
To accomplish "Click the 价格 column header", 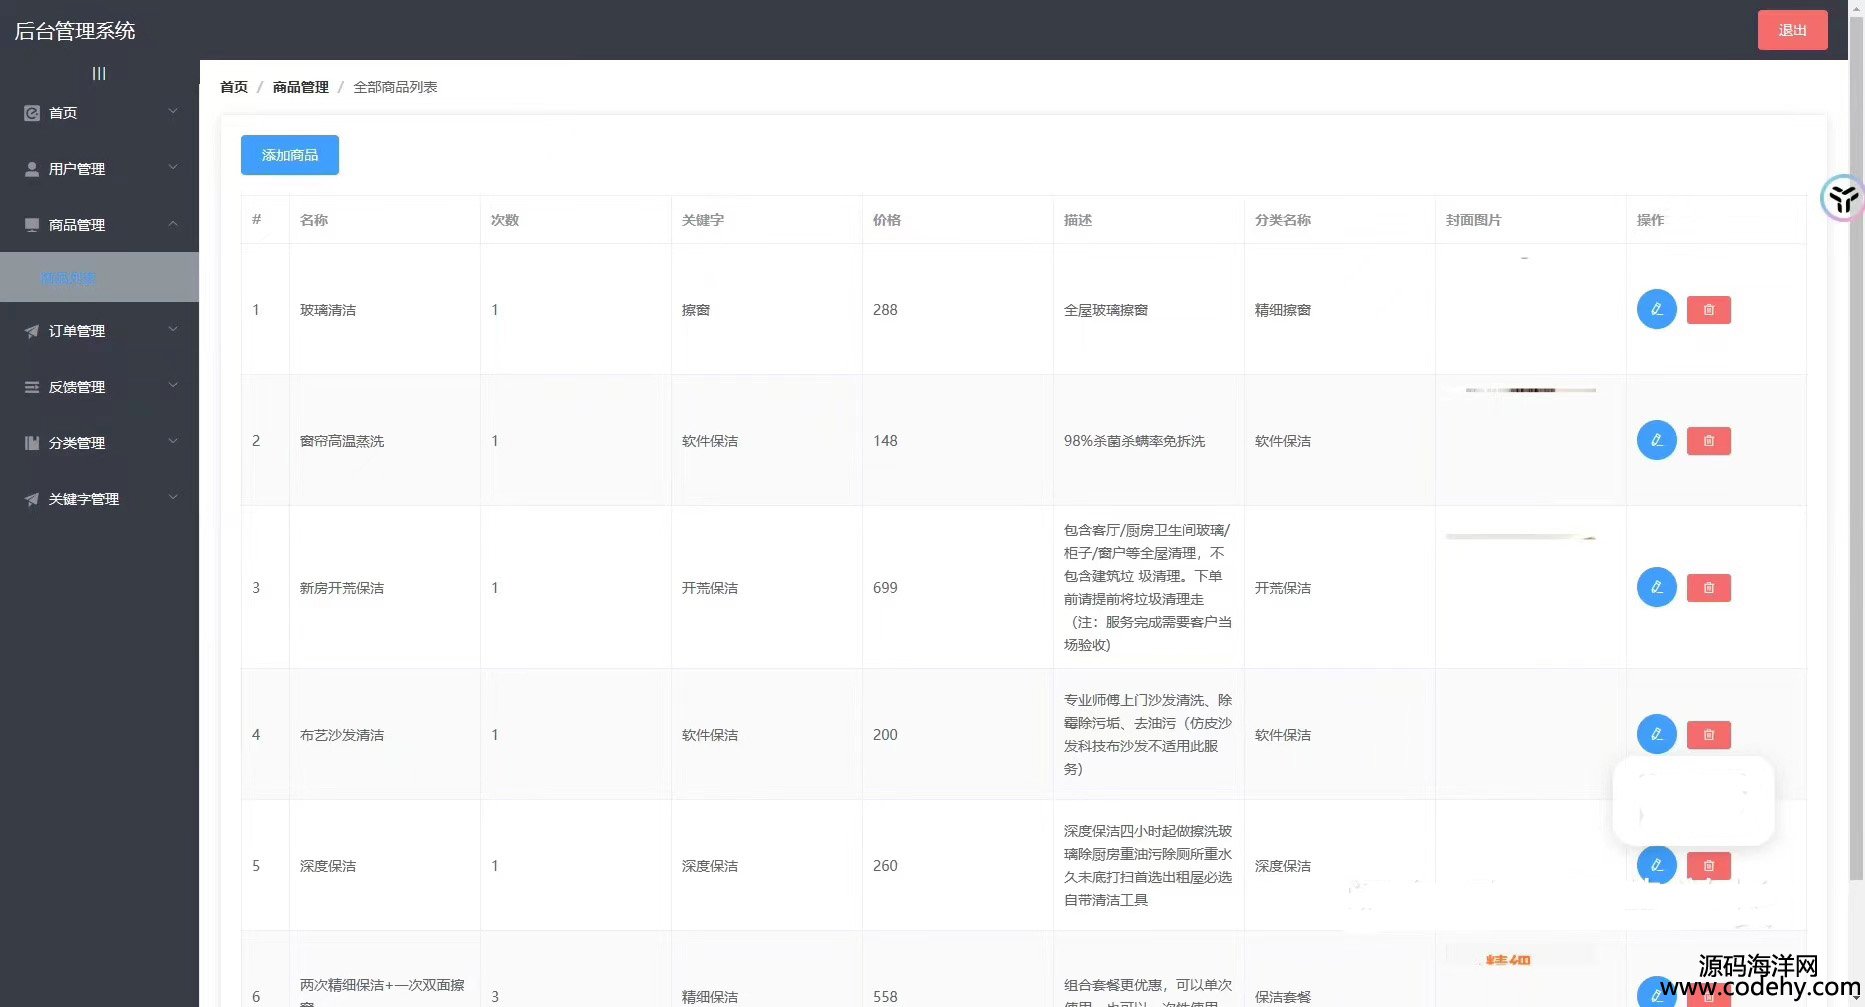I will 887,220.
